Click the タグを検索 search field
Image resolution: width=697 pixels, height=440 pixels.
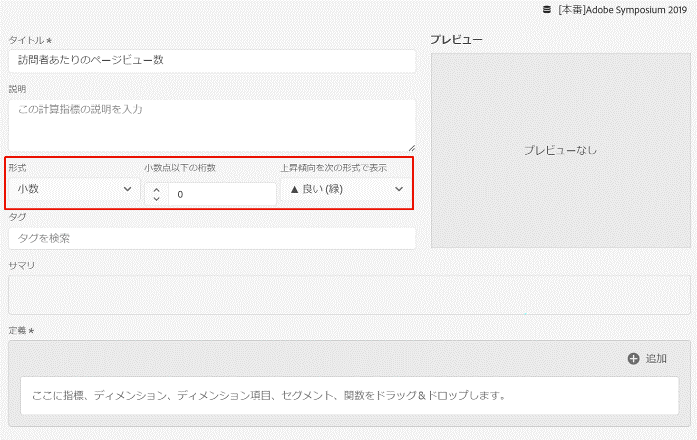pos(211,238)
